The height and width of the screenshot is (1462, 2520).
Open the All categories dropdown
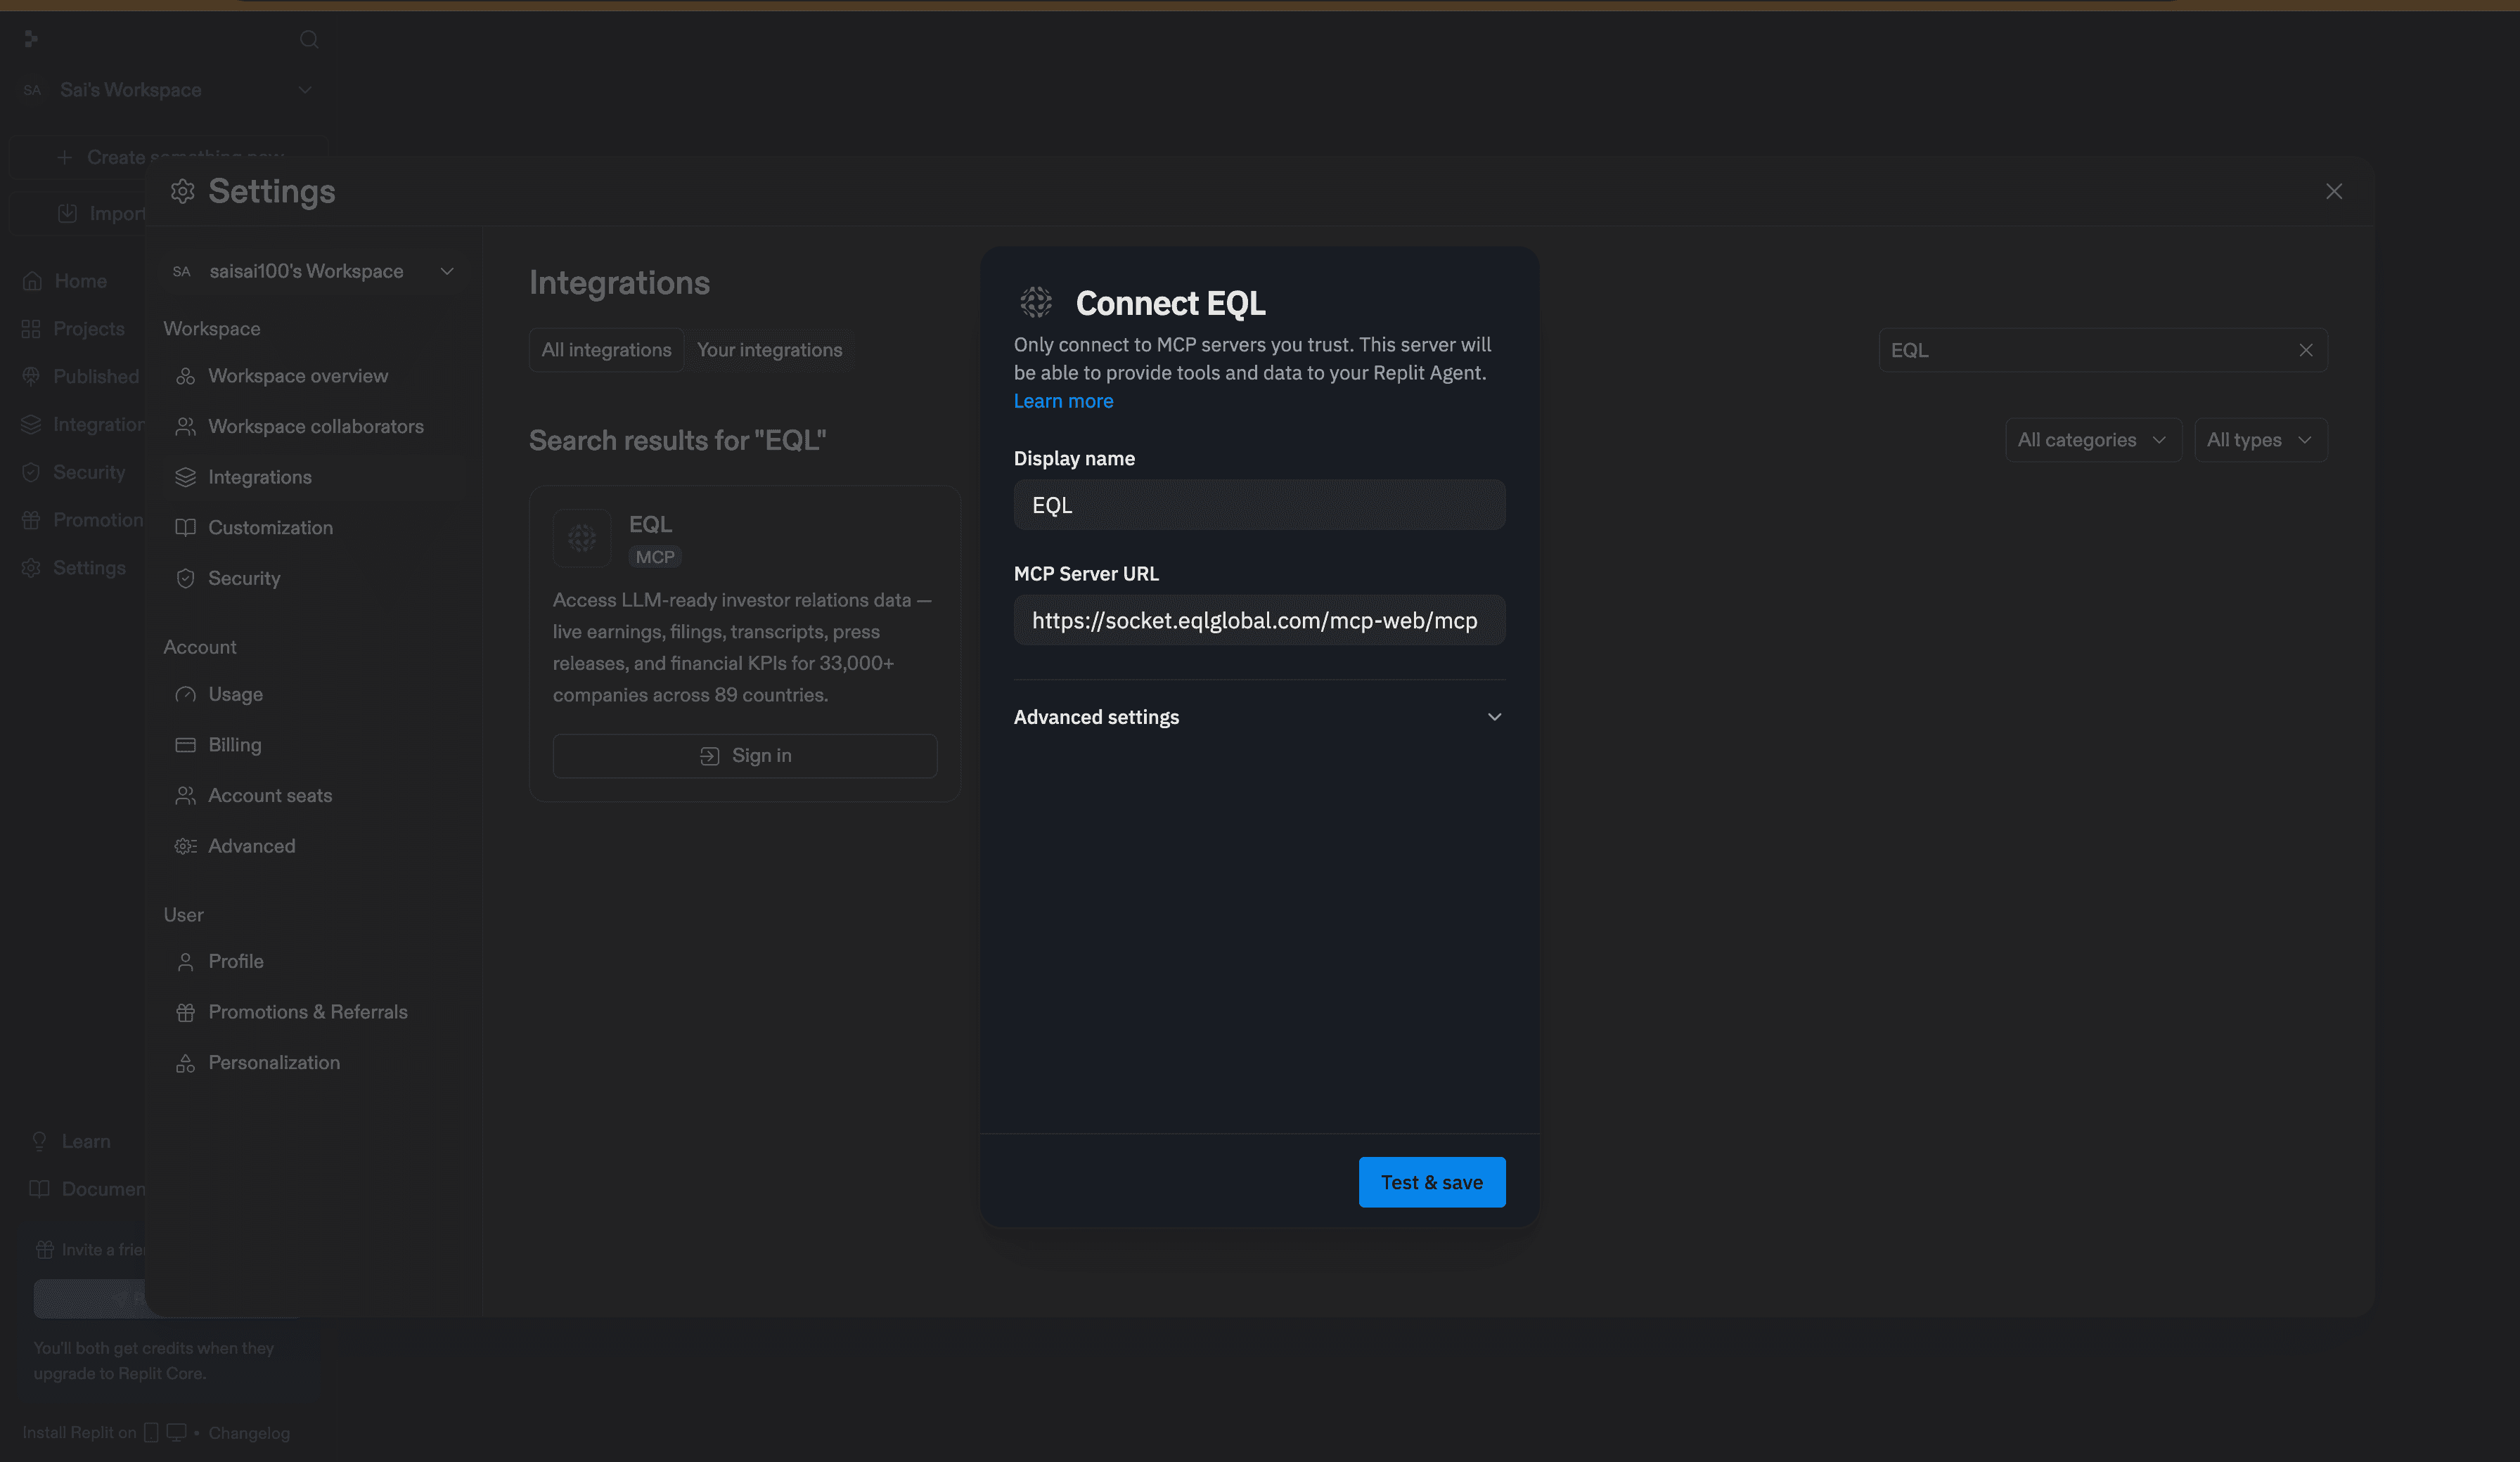coord(2092,440)
